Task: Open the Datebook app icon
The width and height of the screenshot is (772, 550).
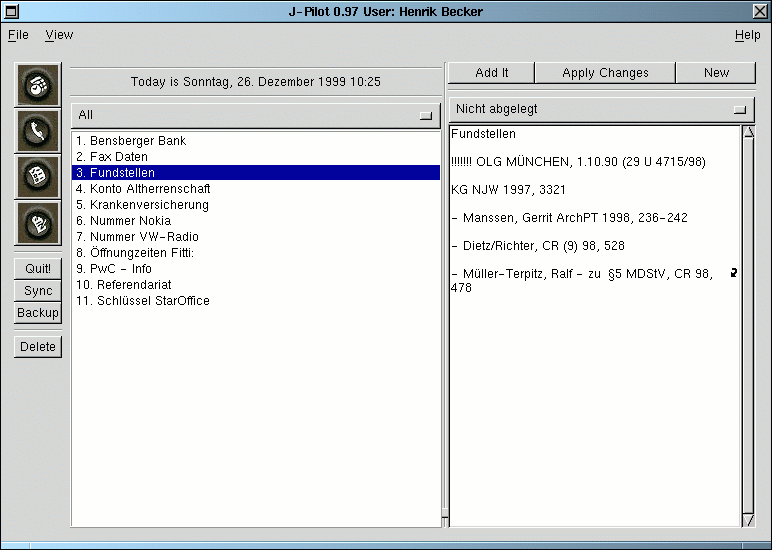Action: coord(38,85)
